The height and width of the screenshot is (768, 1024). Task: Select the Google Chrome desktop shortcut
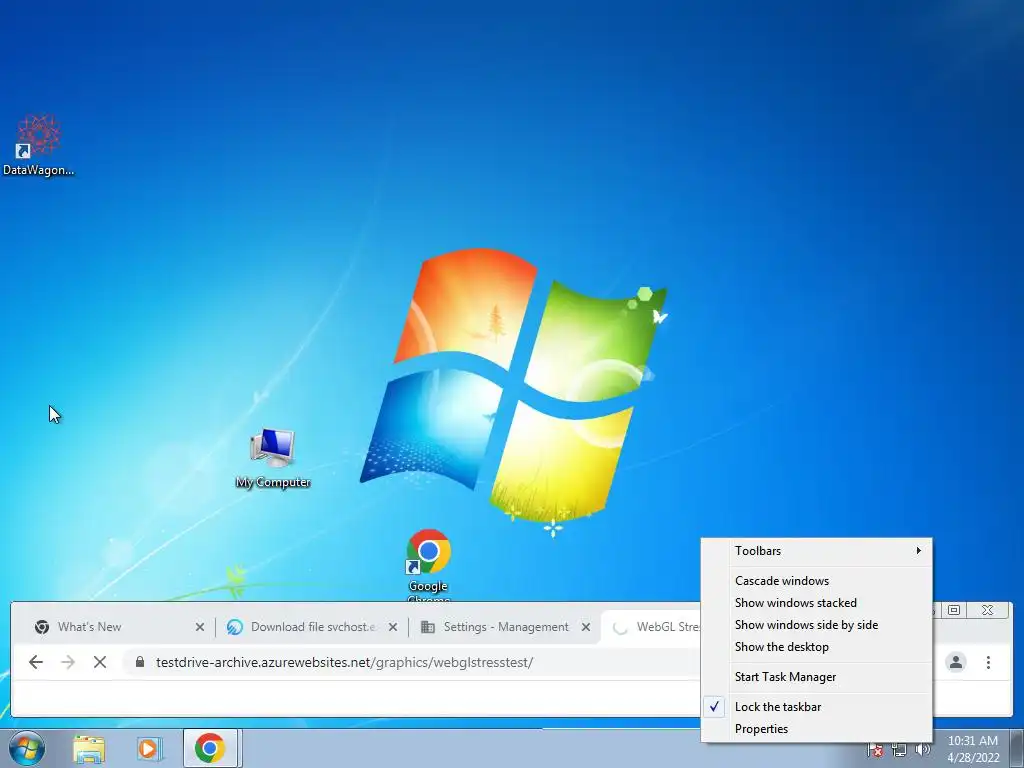point(428,564)
